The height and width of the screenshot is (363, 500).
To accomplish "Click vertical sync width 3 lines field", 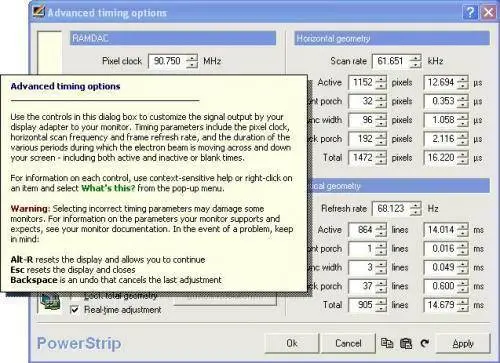I will click(362, 267).
